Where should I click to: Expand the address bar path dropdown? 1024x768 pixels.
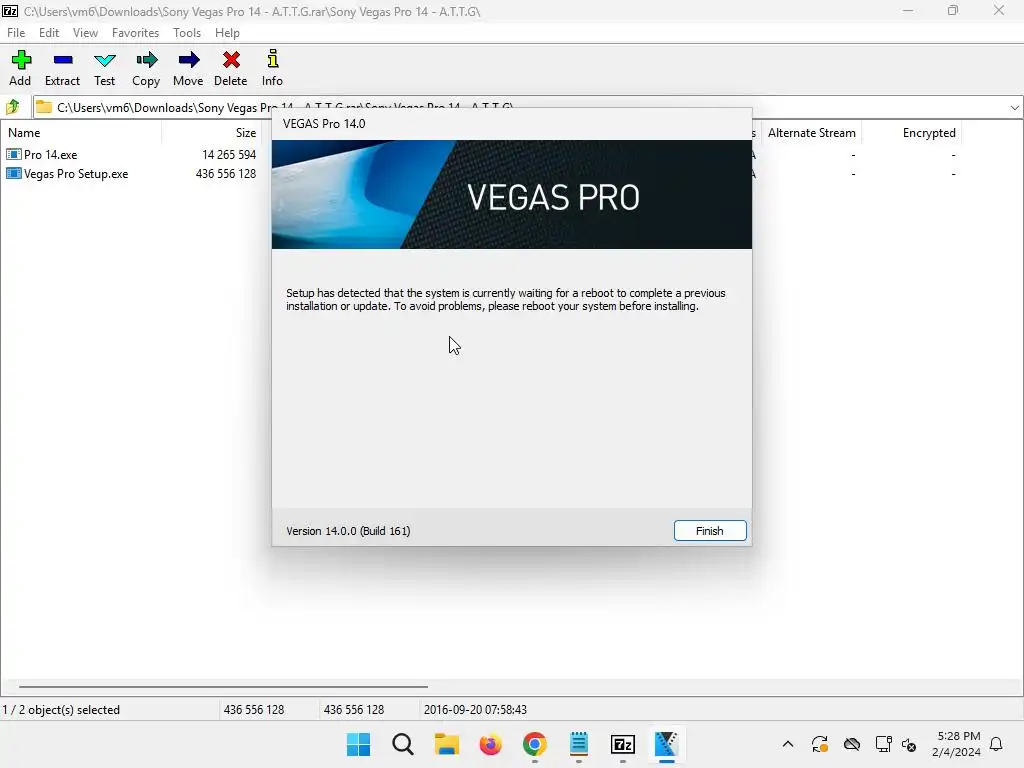pos(1014,107)
